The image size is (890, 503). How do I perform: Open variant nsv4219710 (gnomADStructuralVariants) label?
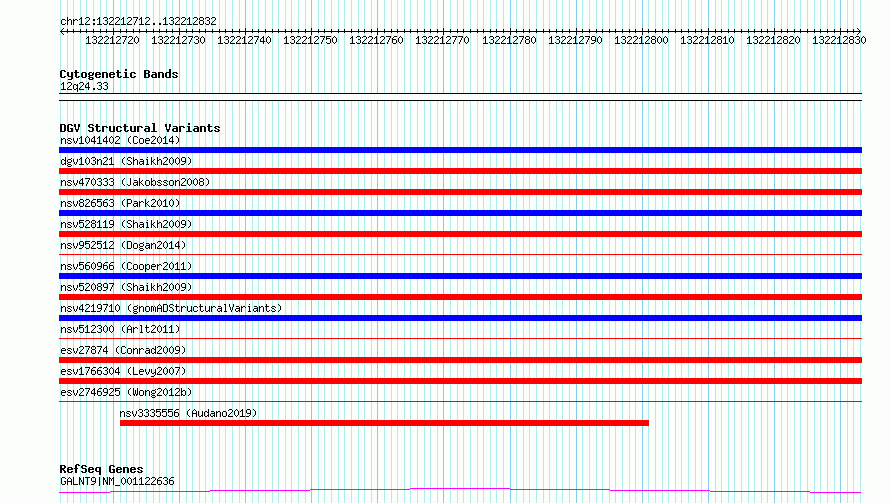tap(171, 308)
